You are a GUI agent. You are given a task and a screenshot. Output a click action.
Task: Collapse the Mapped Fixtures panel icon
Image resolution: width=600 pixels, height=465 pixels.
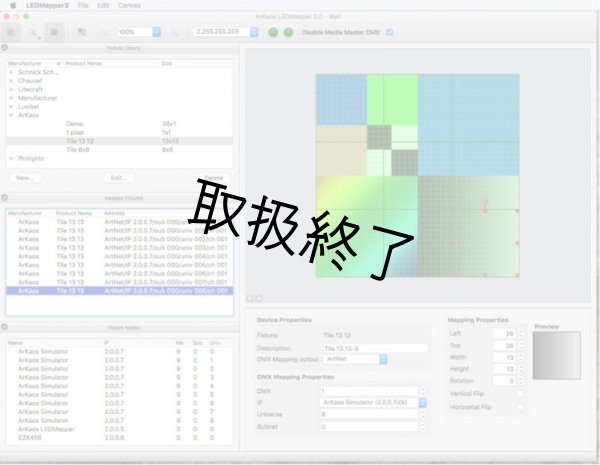click(5, 197)
